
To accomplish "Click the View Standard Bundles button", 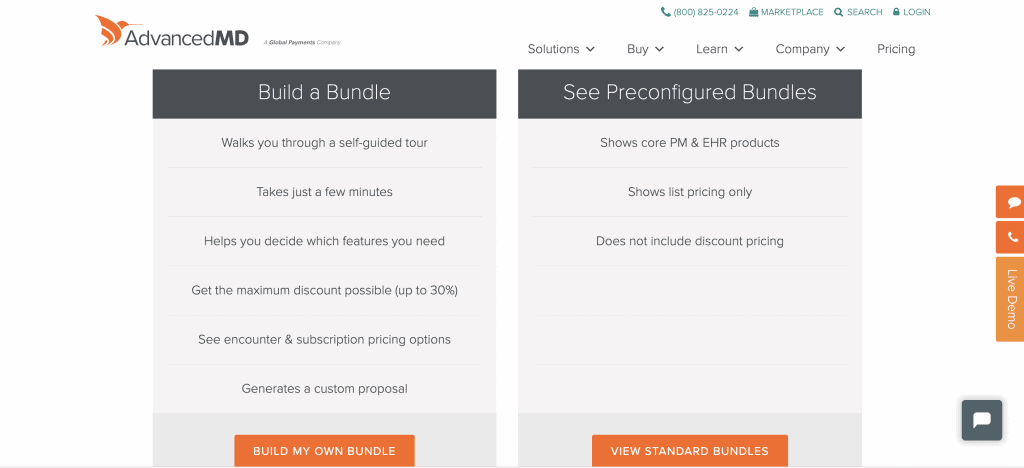I will pyautogui.click(x=689, y=451).
